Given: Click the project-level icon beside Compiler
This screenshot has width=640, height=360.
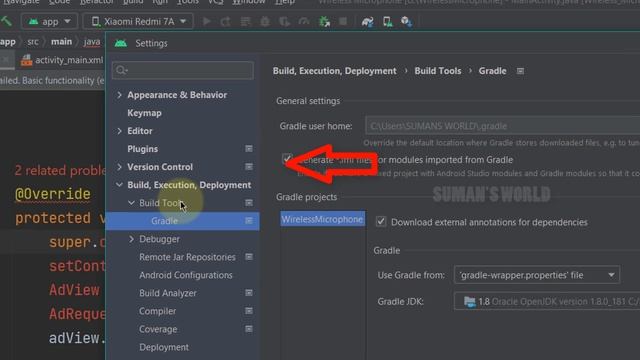Looking at the screenshot, I should pos(249,311).
